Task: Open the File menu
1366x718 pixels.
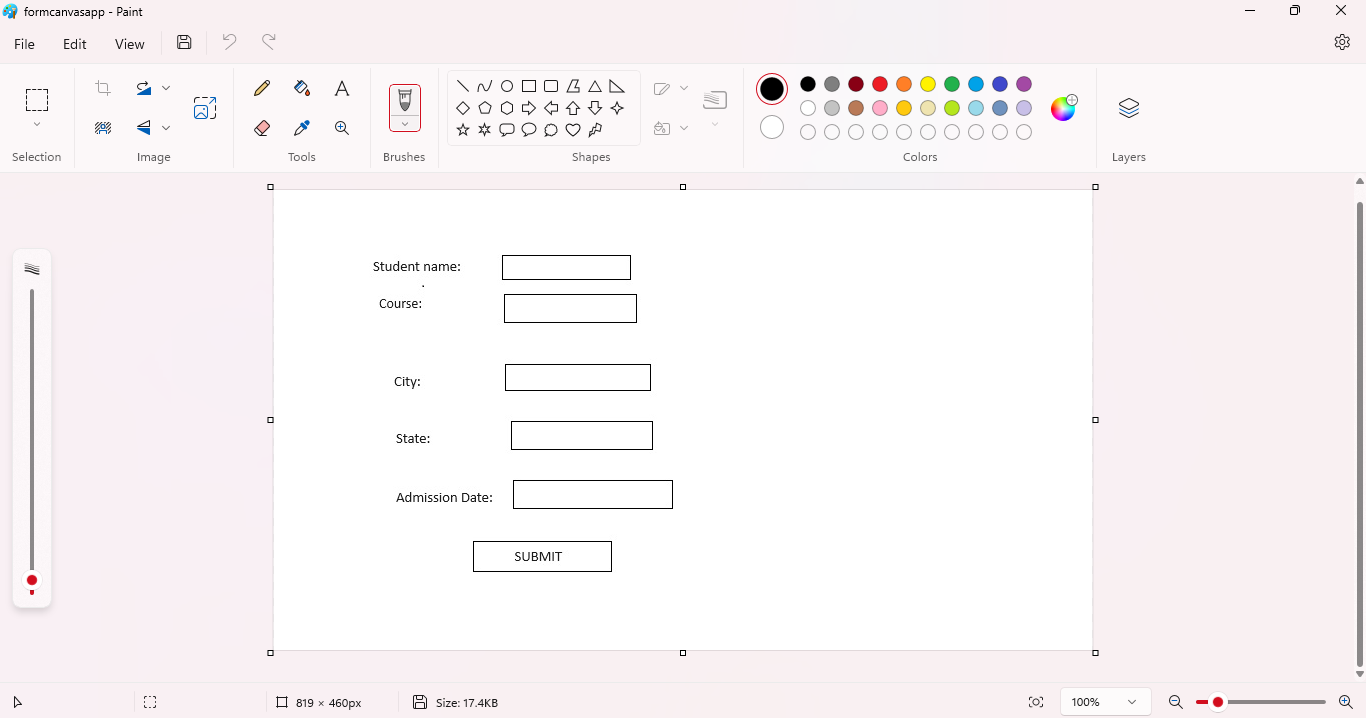Action: 24,44
